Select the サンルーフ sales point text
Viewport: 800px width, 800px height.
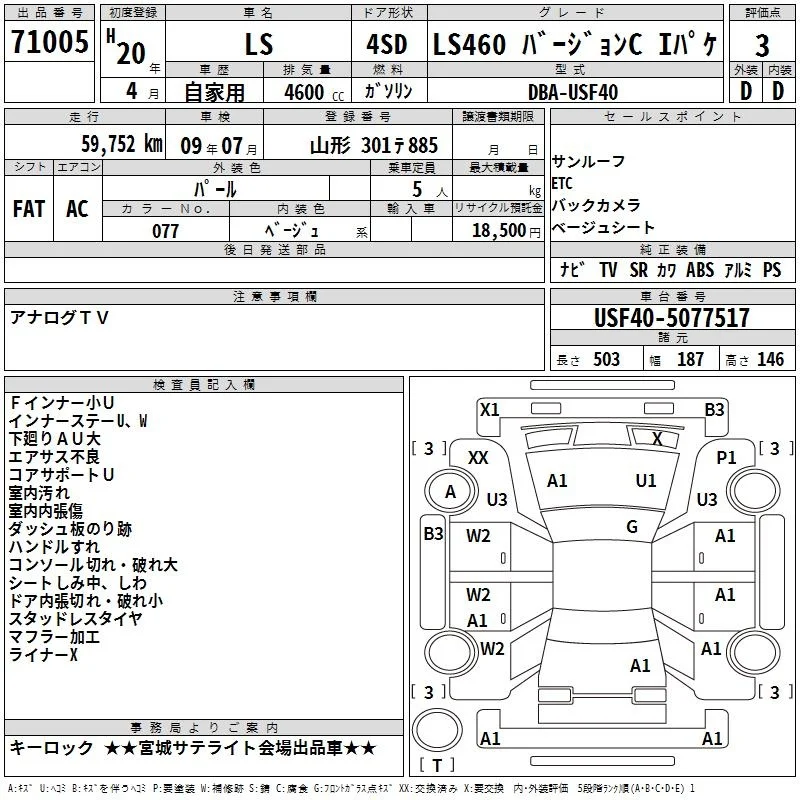pos(588,161)
